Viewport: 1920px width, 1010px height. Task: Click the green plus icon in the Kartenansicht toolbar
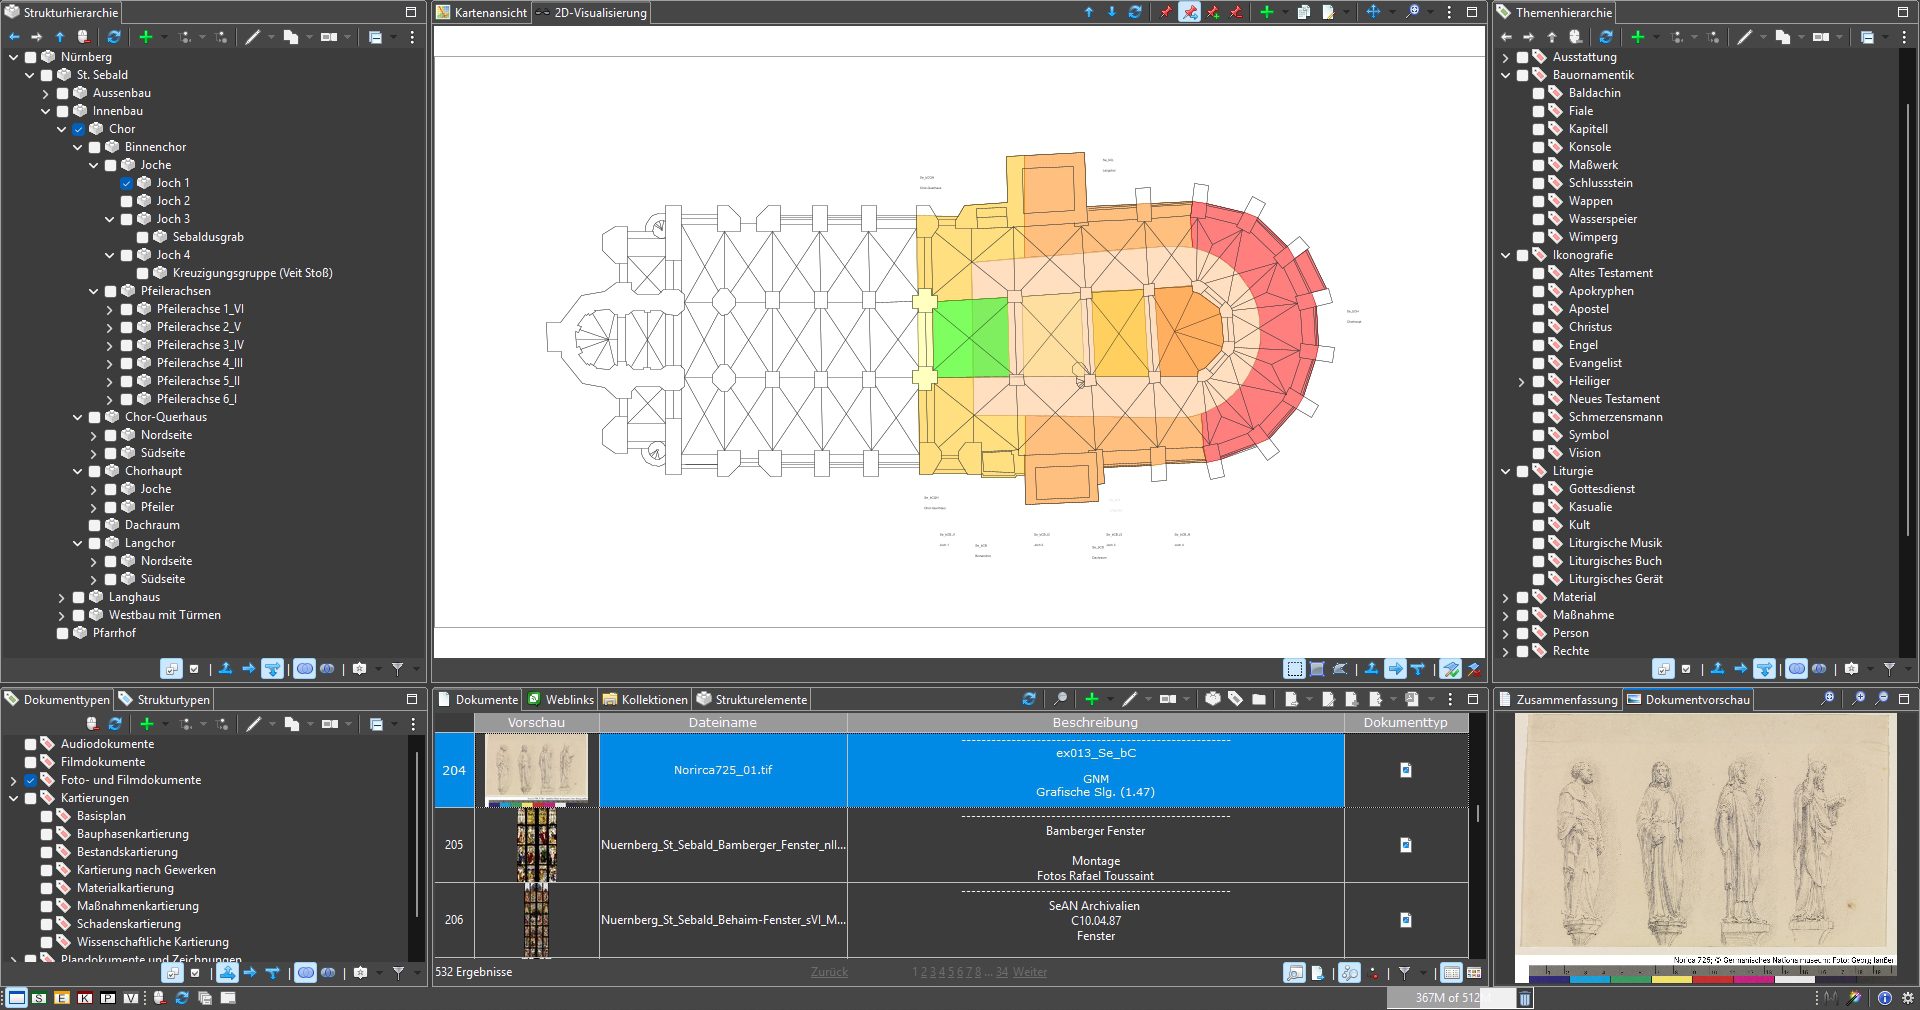coord(1266,12)
